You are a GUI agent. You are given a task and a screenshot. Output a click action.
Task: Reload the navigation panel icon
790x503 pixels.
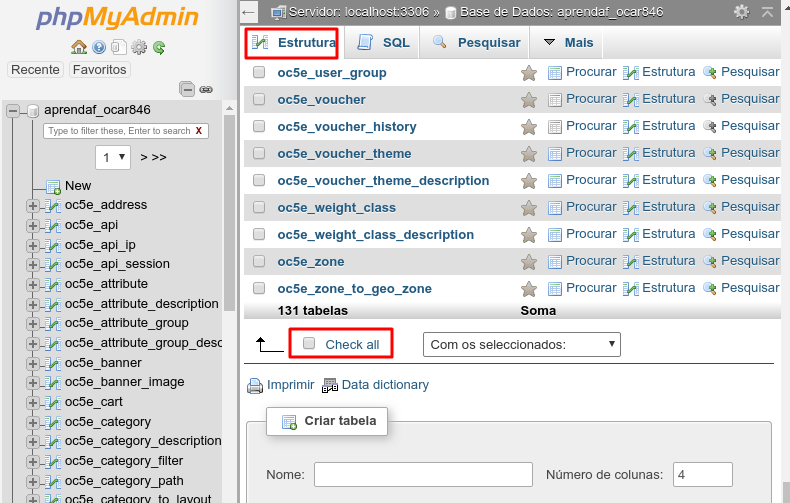click(x=159, y=47)
